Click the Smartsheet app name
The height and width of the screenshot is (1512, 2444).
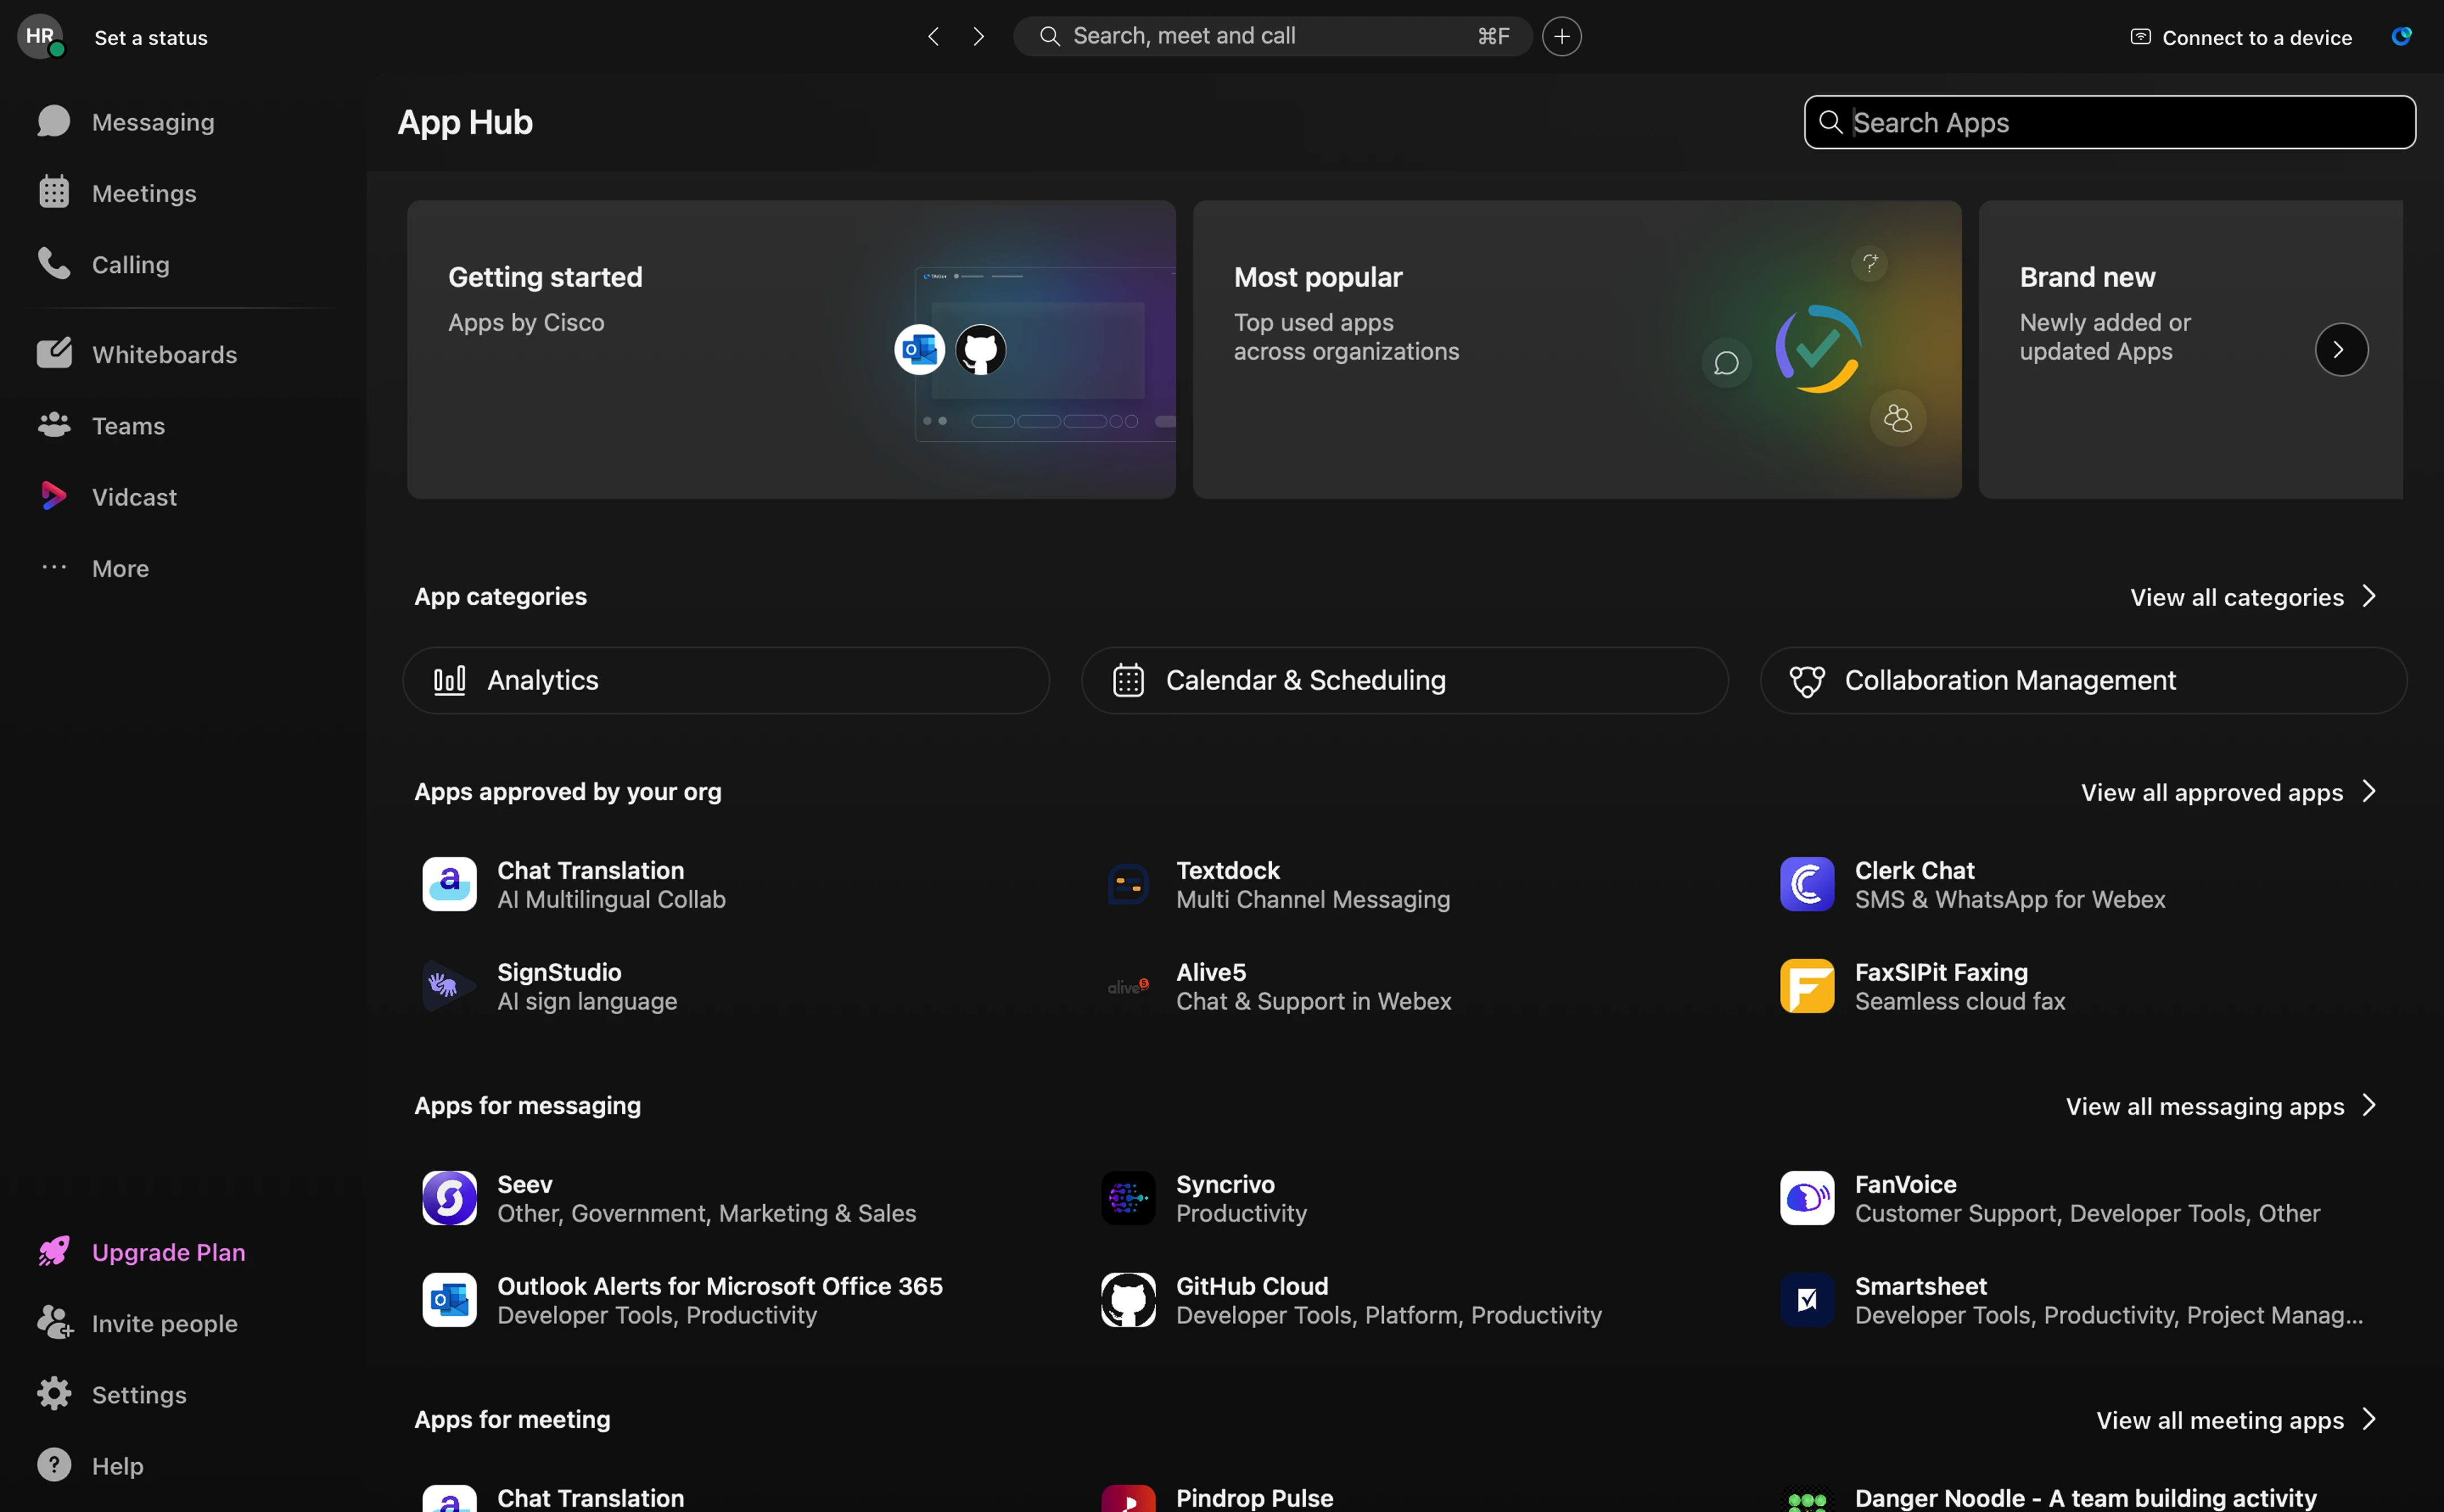tap(1921, 1286)
